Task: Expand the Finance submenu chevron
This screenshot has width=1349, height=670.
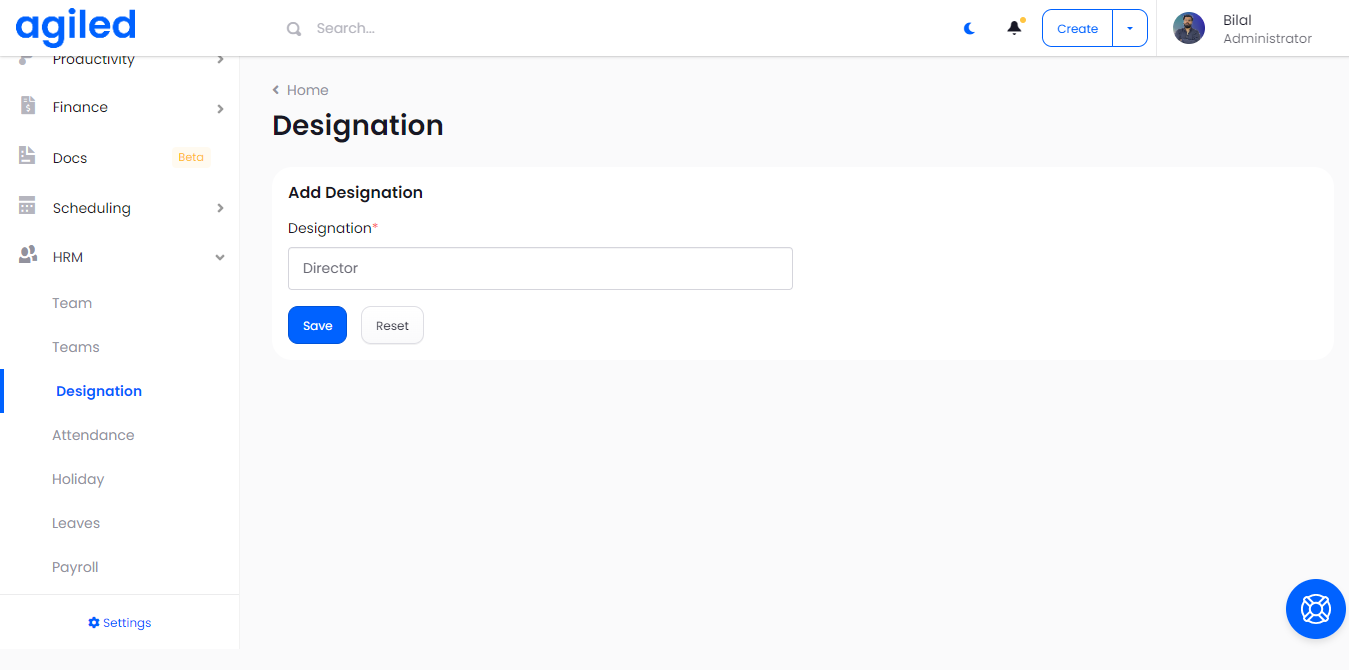Action: pyautogui.click(x=220, y=108)
